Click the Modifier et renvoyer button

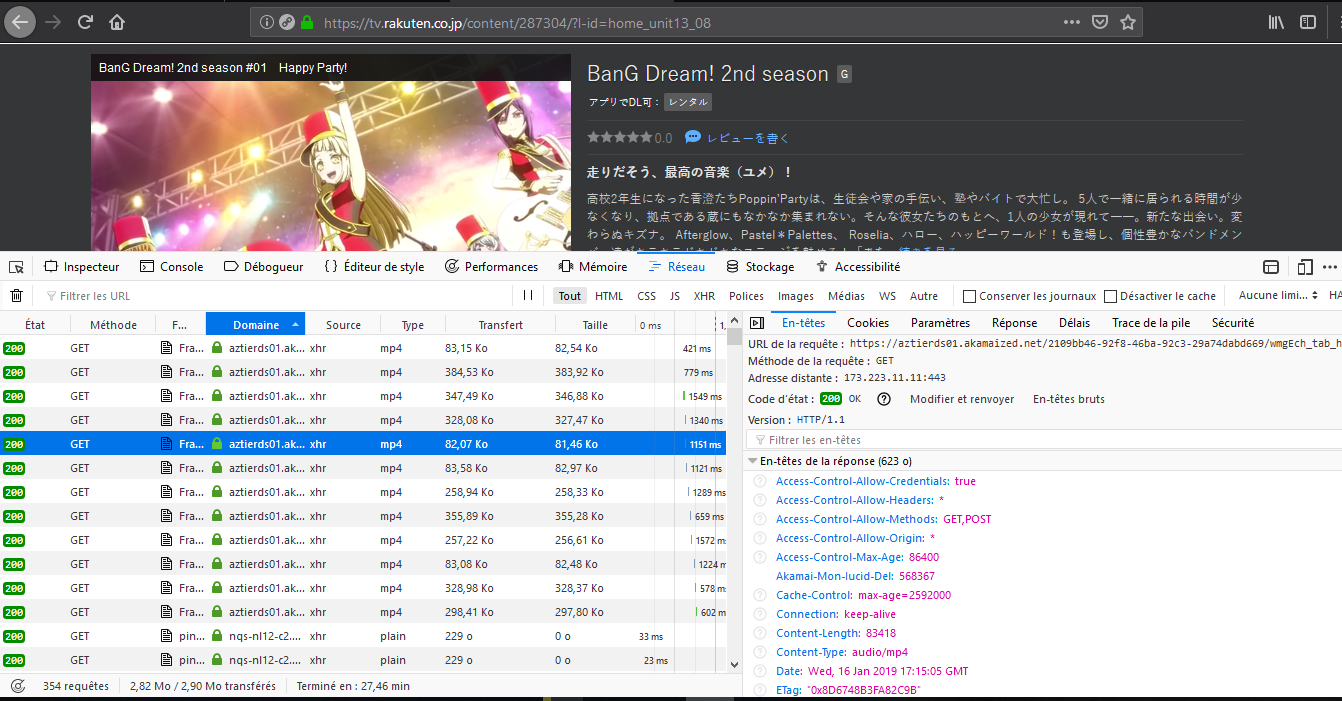point(962,399)
